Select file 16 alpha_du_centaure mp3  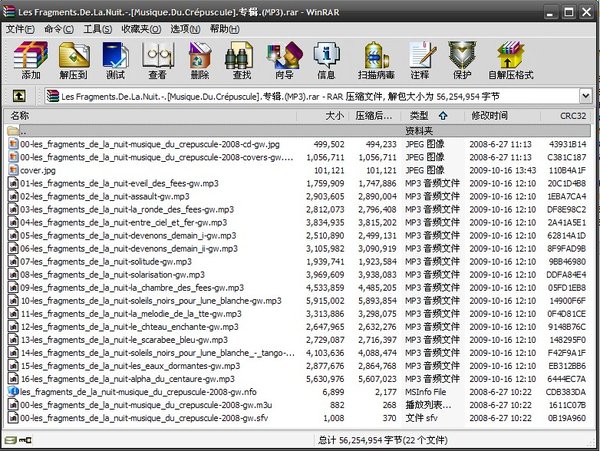(x=127, y=379)
